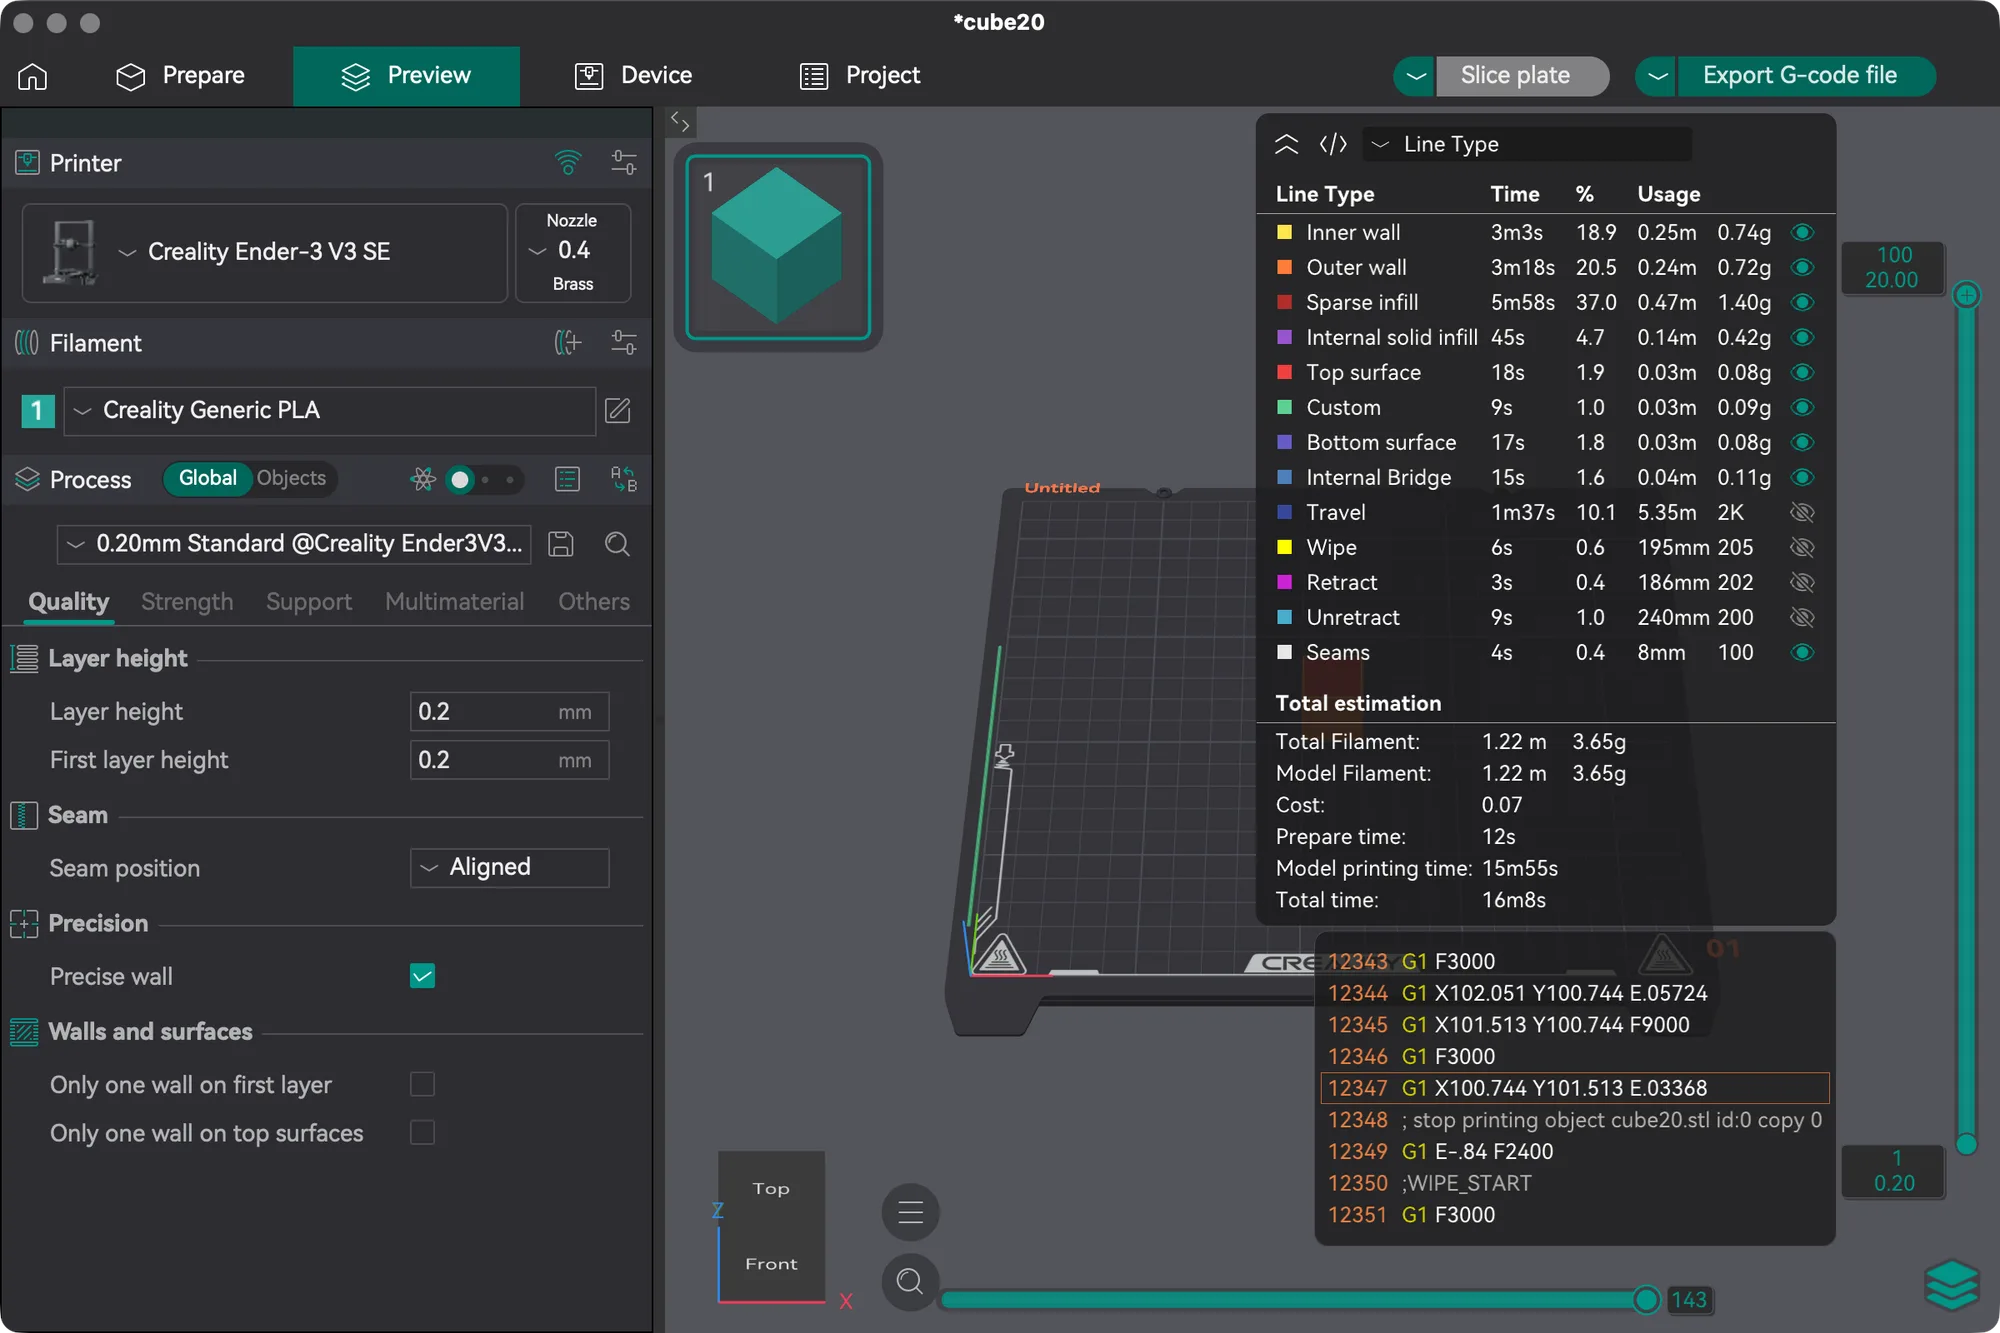Hide Inner wall line type

(1802, 232)
